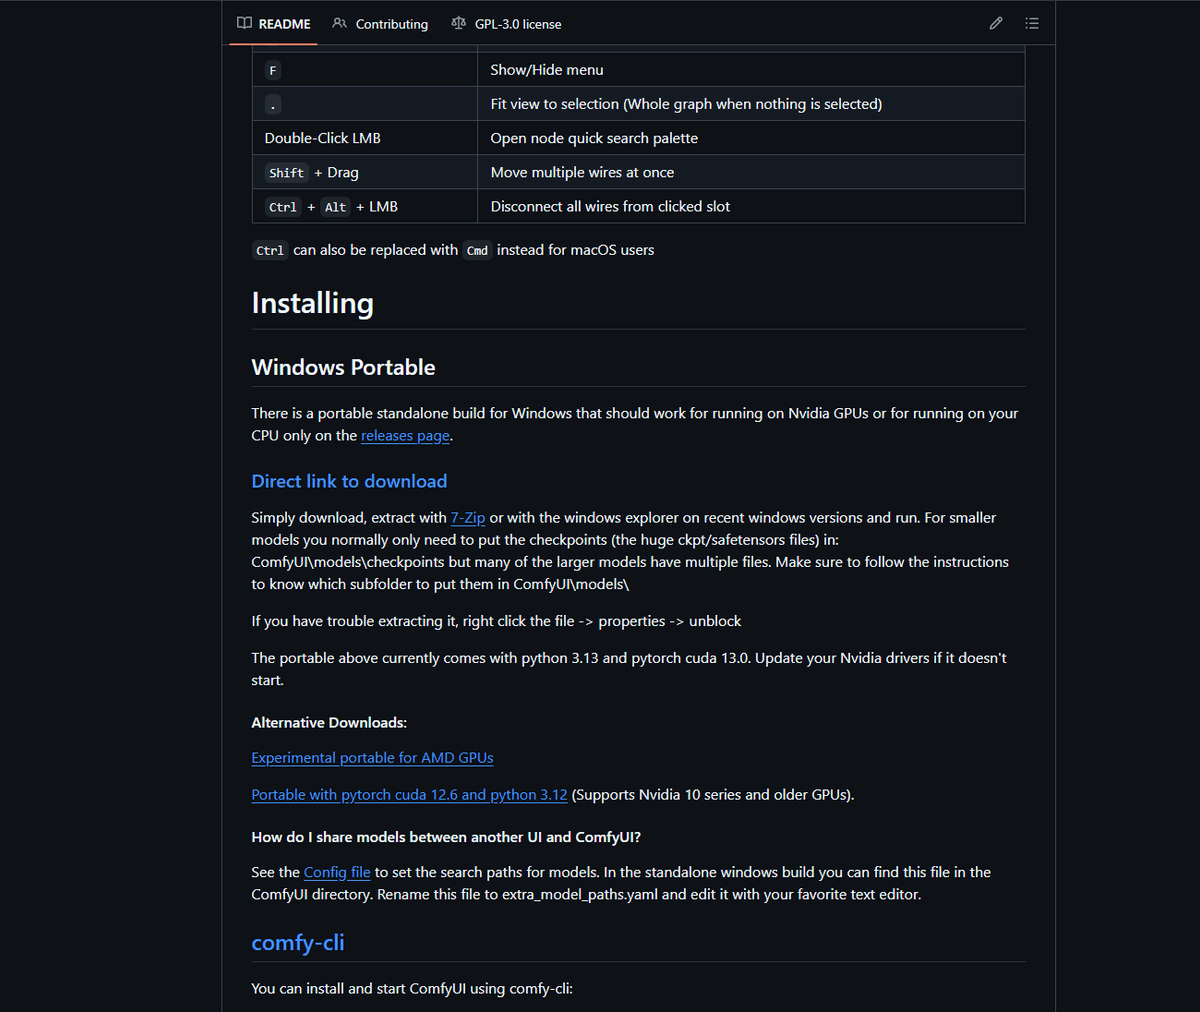Click the comfy-cli heading link
This screenshot has height=1012, width=1200.
tap(298, 942)
